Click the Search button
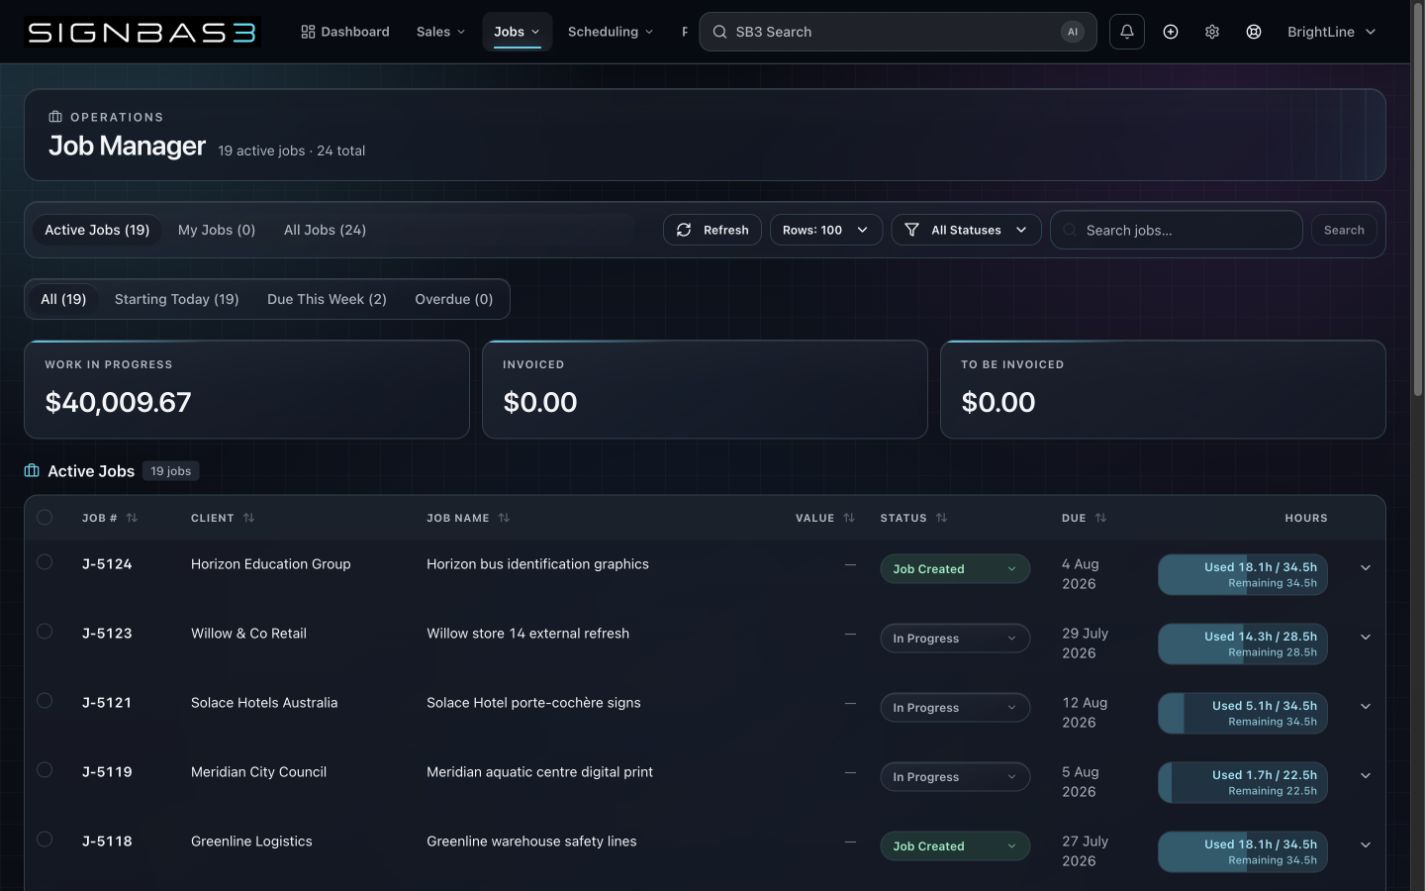 (1344, 230)
